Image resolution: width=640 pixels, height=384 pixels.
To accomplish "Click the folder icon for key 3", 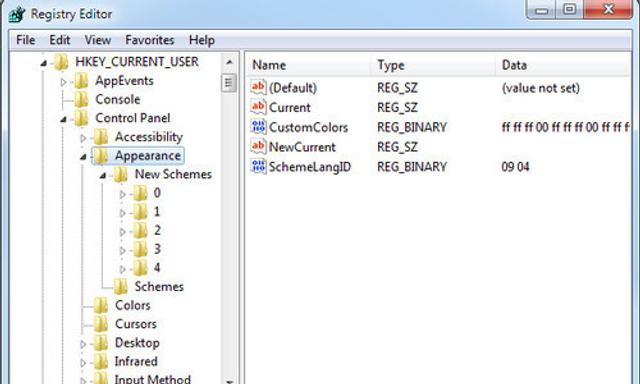I will tap(140, 249).
